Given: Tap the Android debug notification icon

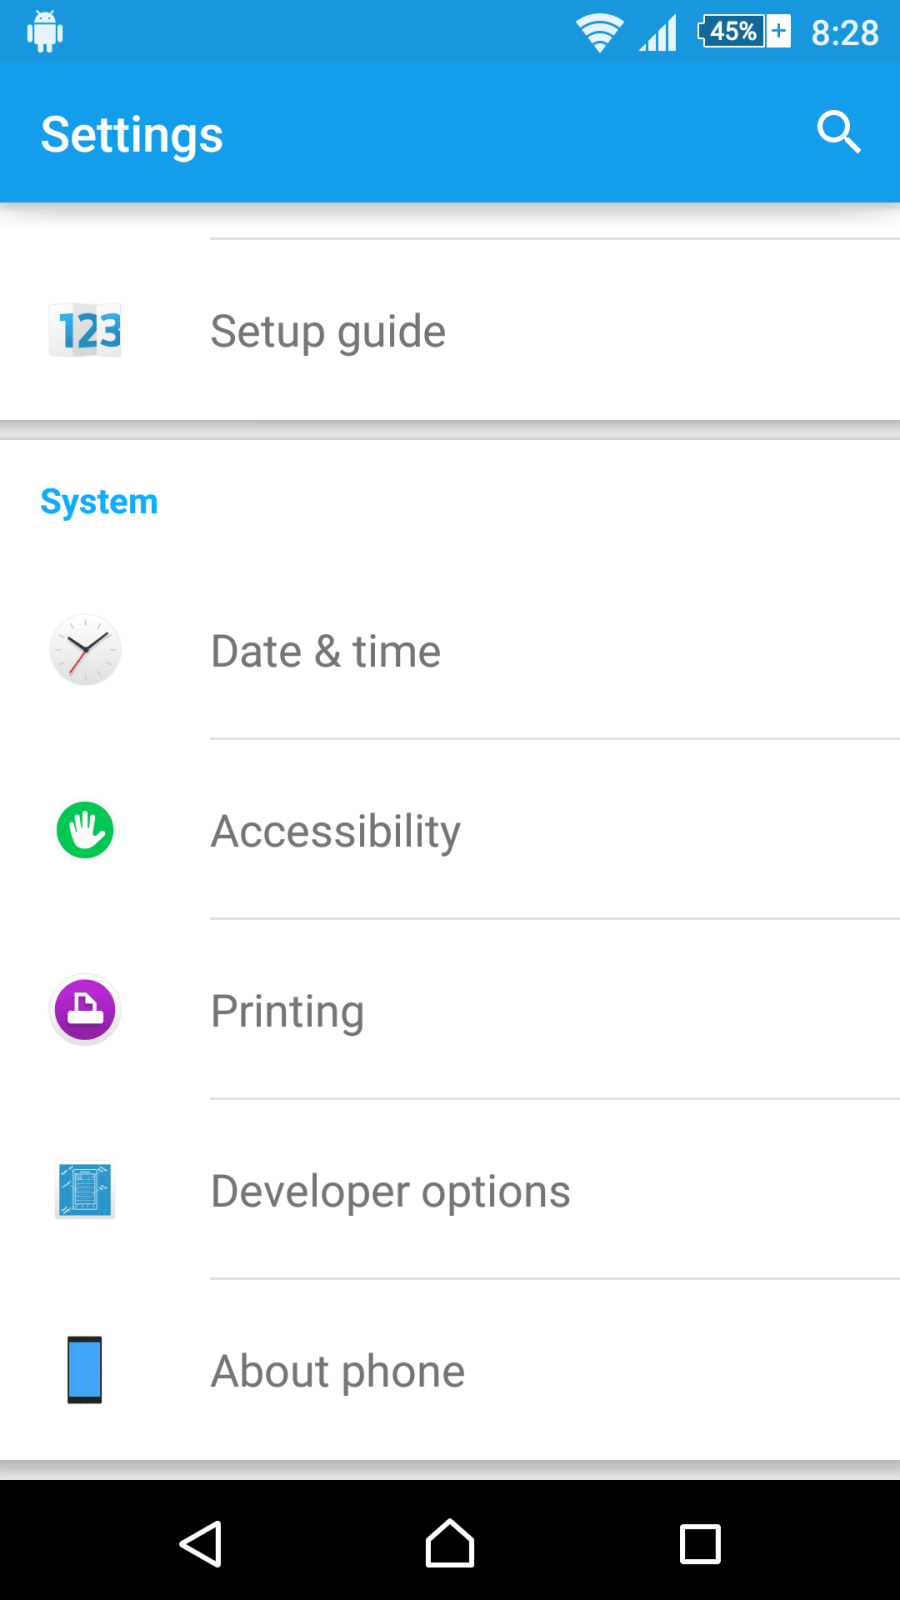Looking at the screenshot, I should pyautogui.click(x=45, y=32).
